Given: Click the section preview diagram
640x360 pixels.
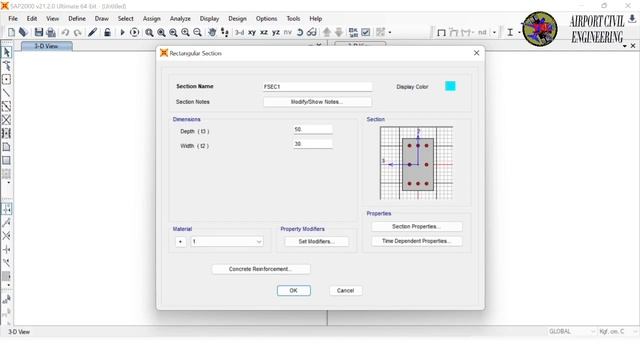Looking at the screenshot, I should (x=417, y=163).
